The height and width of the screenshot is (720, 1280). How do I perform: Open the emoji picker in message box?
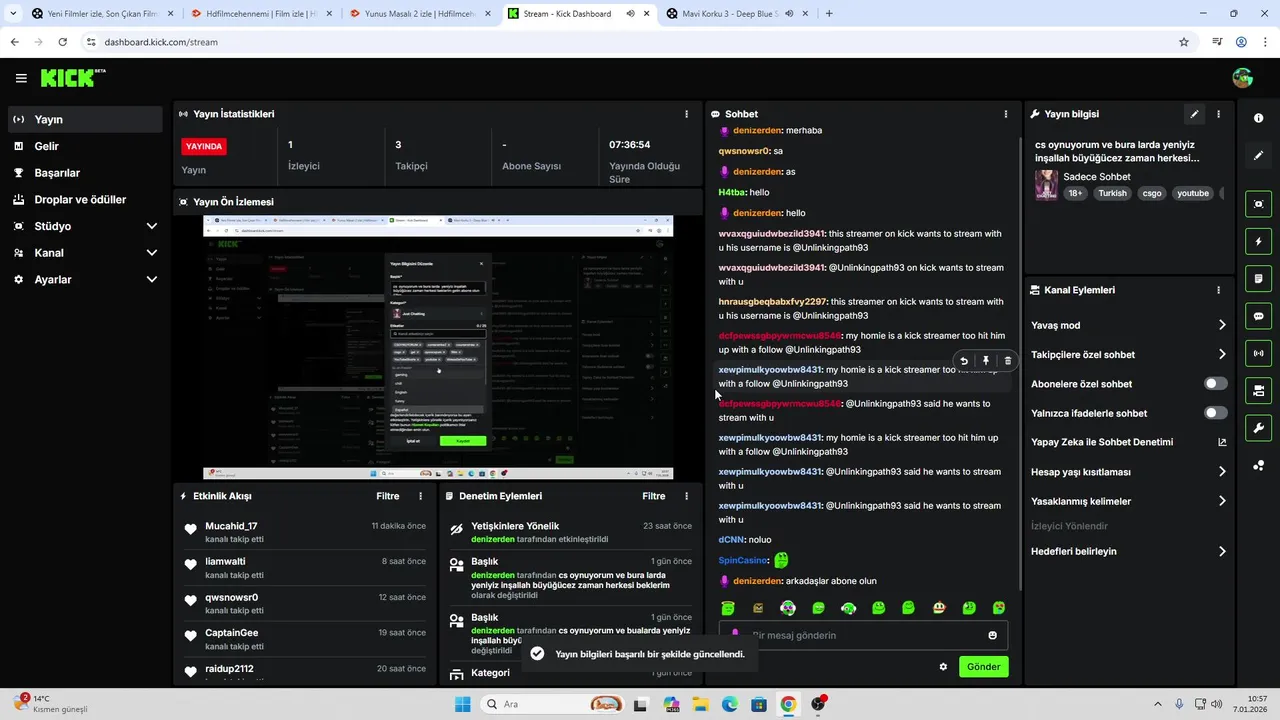point(992,635)
